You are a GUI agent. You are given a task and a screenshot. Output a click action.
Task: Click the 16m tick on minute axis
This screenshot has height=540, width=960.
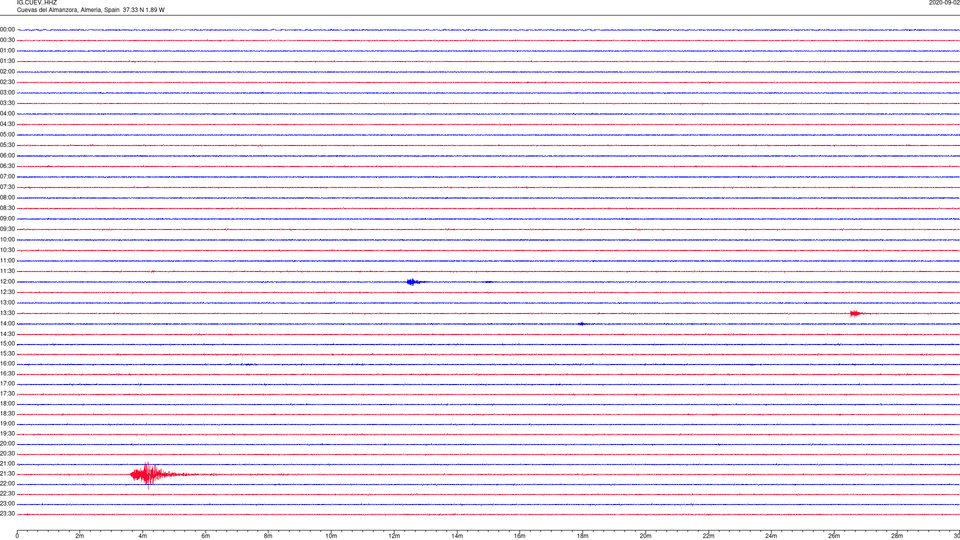520,536
